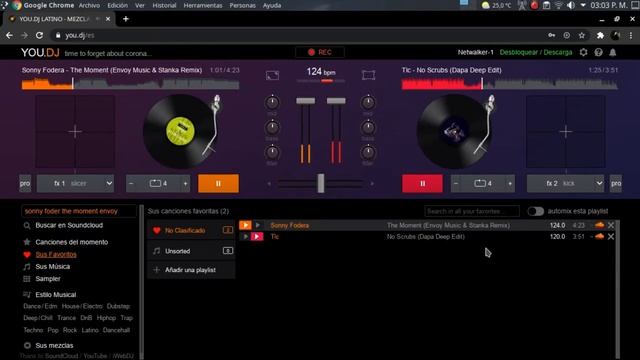Image resolution: width=640 pixels, height=360 pixels.
Task: Open SoundCloud icon on Tlc row
Action: coord(599,236)
